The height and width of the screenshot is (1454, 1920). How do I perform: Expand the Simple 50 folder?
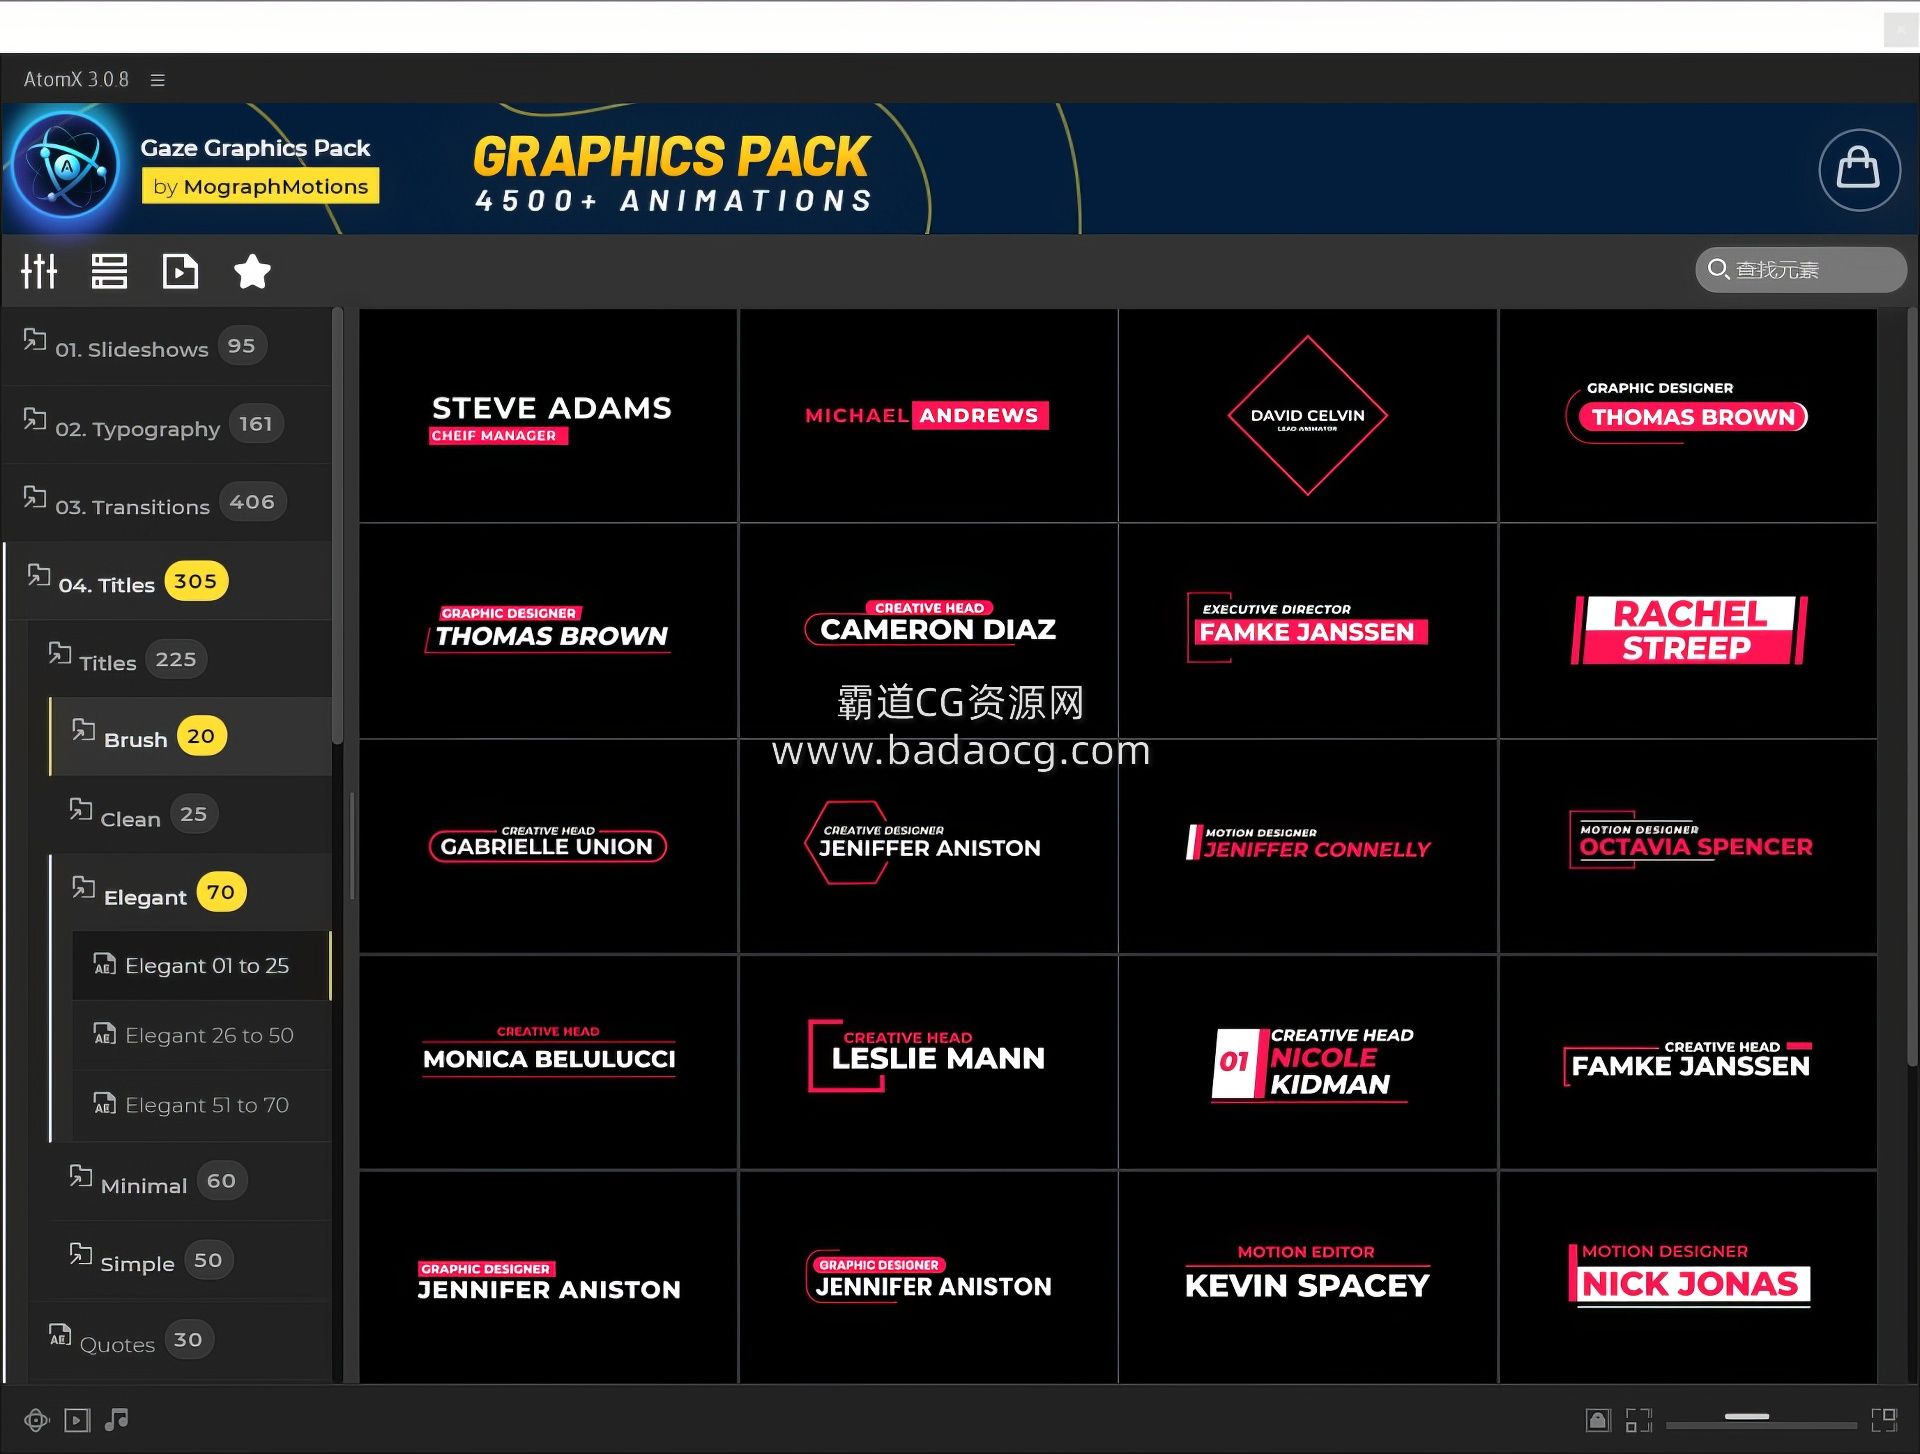(x=190, y=1260)
